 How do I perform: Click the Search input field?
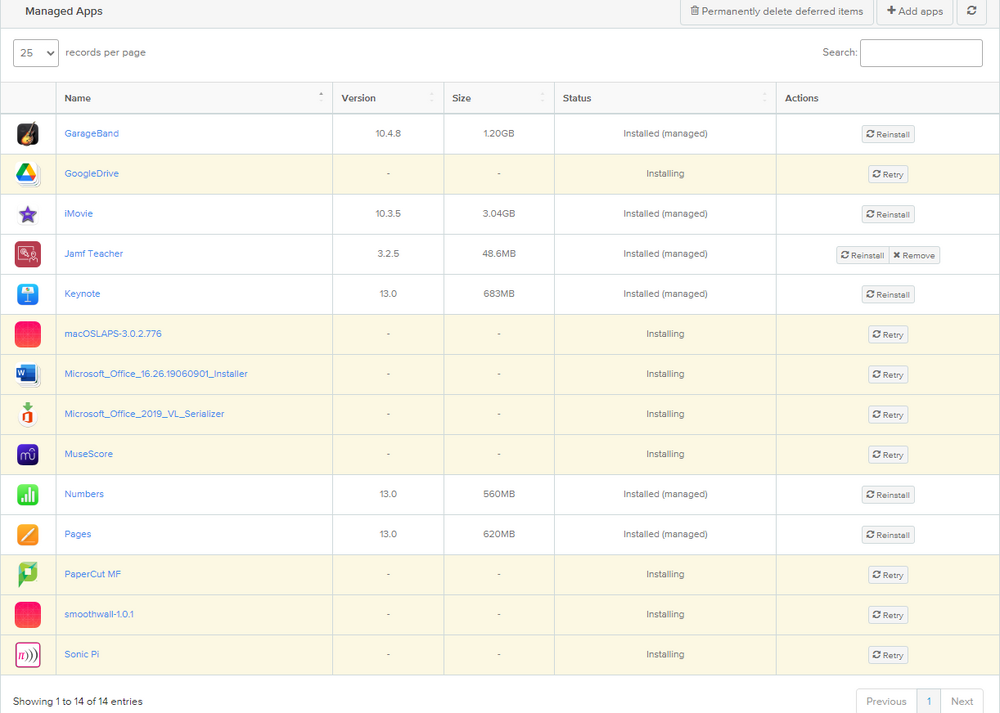coord(921,53)
